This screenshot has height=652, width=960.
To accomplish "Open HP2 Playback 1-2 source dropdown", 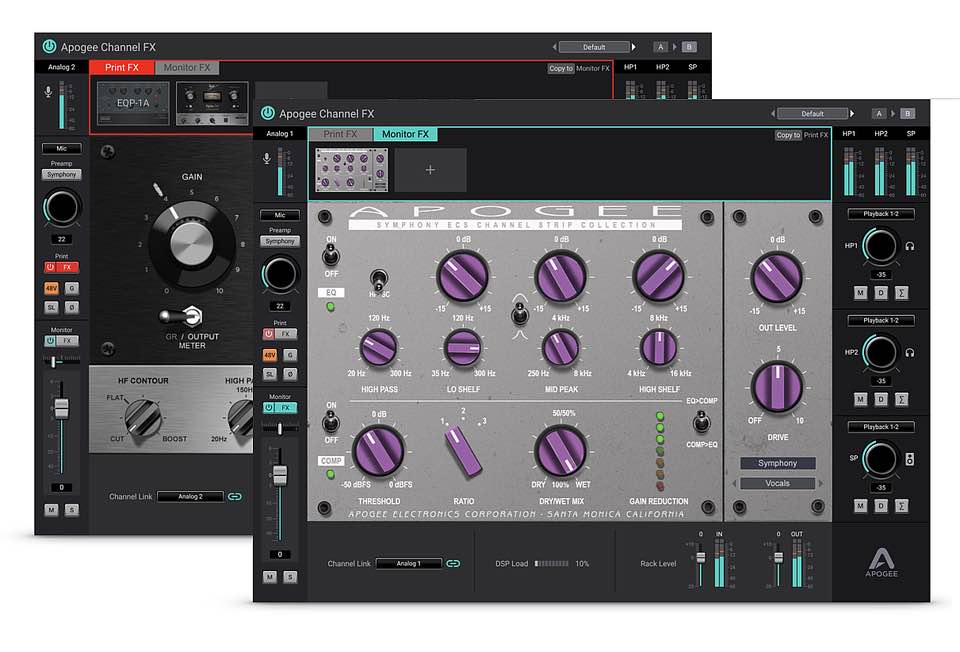I will point(881,320).
